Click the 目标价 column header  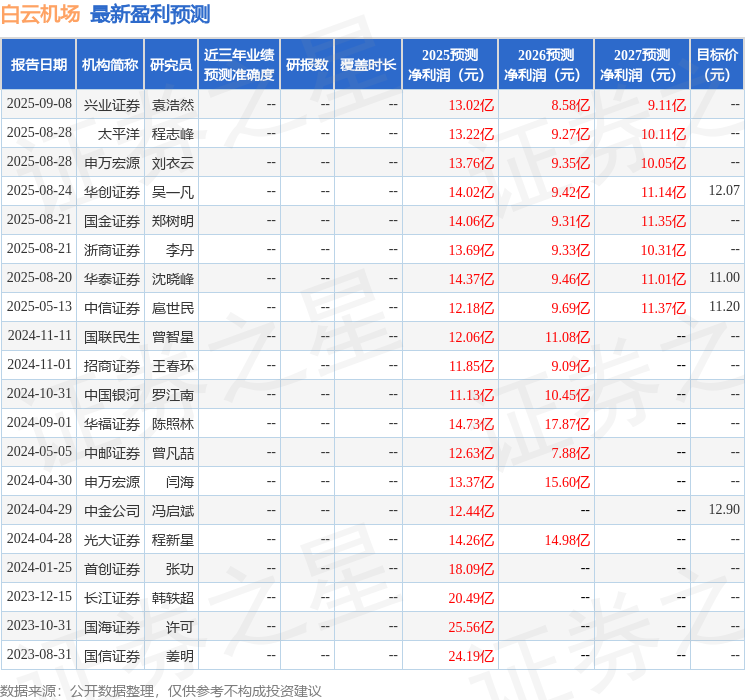[x=717, y=65]
